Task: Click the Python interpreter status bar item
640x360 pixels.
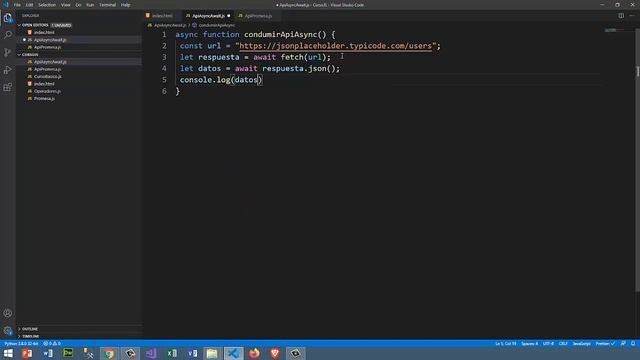Action: (21, 344)
